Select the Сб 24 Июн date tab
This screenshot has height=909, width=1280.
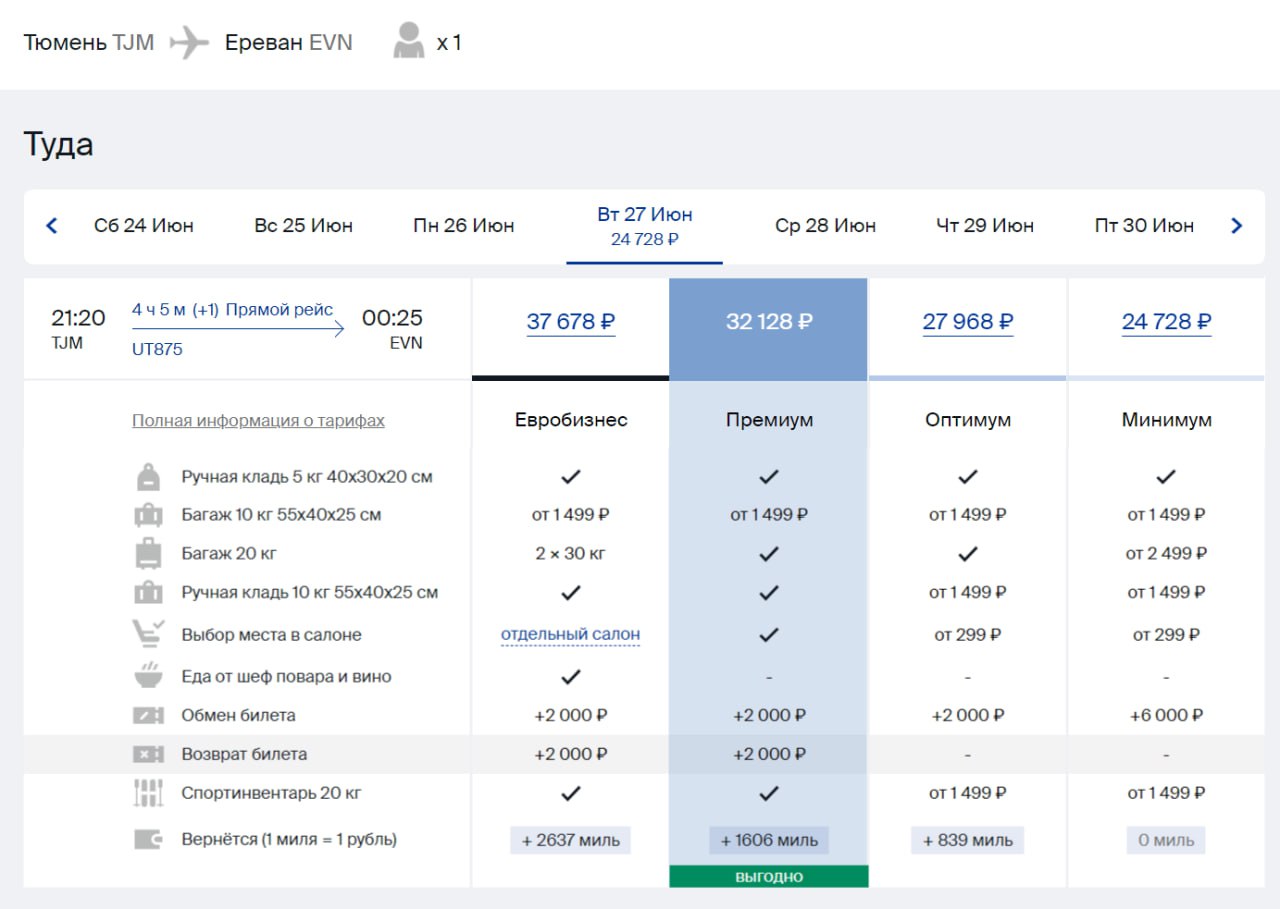(144, 226)
